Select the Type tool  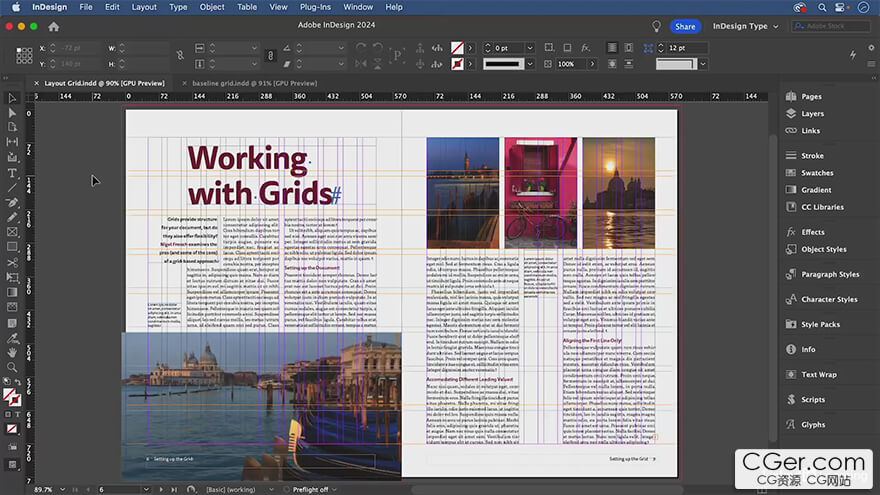[x=12, y=173]
